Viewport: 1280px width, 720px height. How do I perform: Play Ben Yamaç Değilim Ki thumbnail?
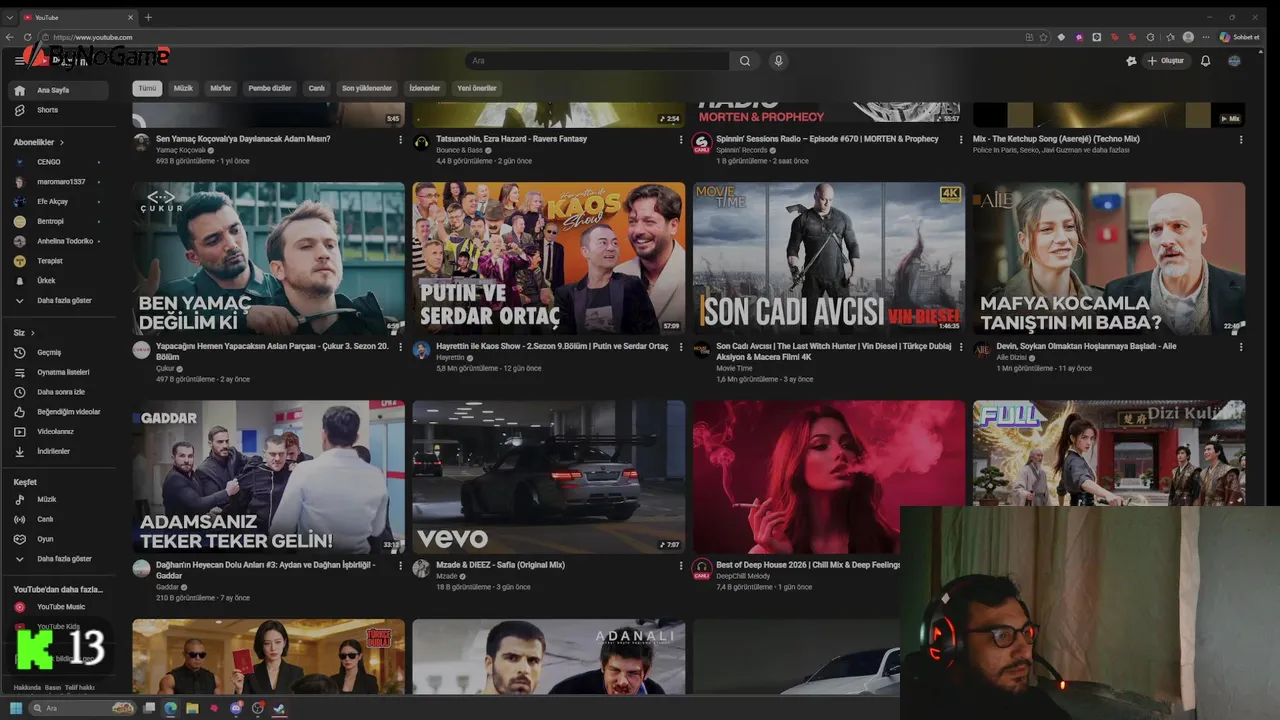(x=268, y=258)
